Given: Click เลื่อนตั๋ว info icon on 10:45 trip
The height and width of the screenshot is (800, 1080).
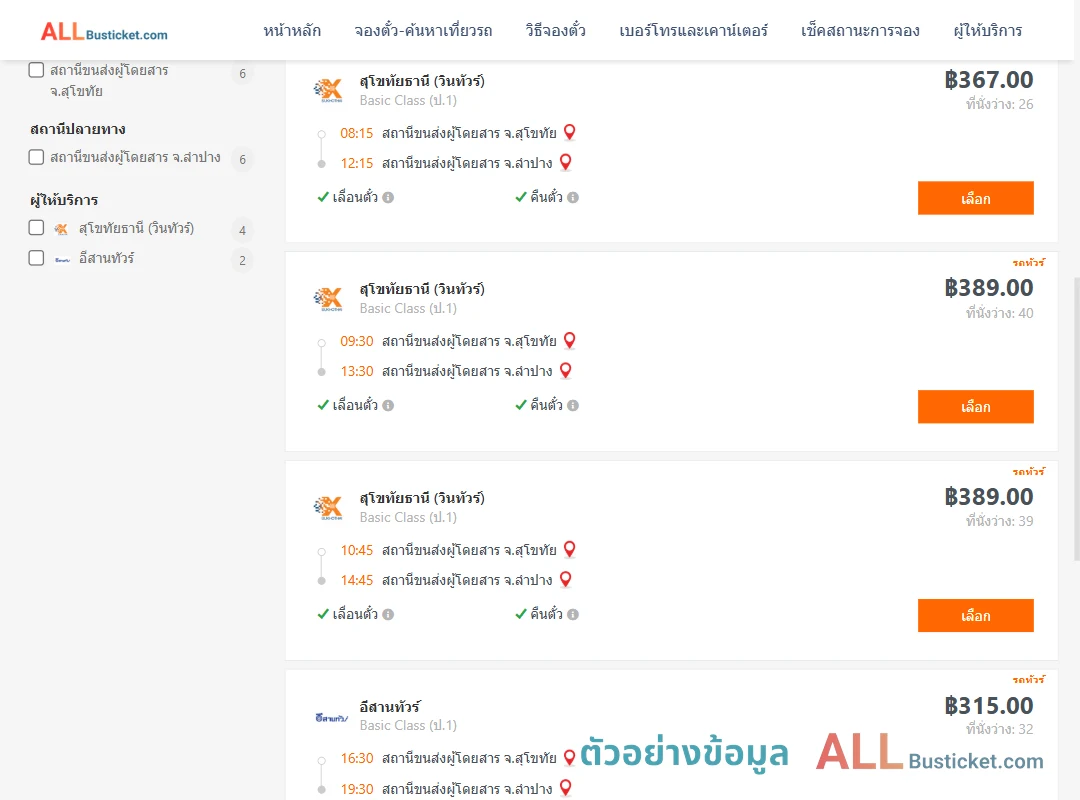Looking at the screenshot, I should tap(388, 615).
